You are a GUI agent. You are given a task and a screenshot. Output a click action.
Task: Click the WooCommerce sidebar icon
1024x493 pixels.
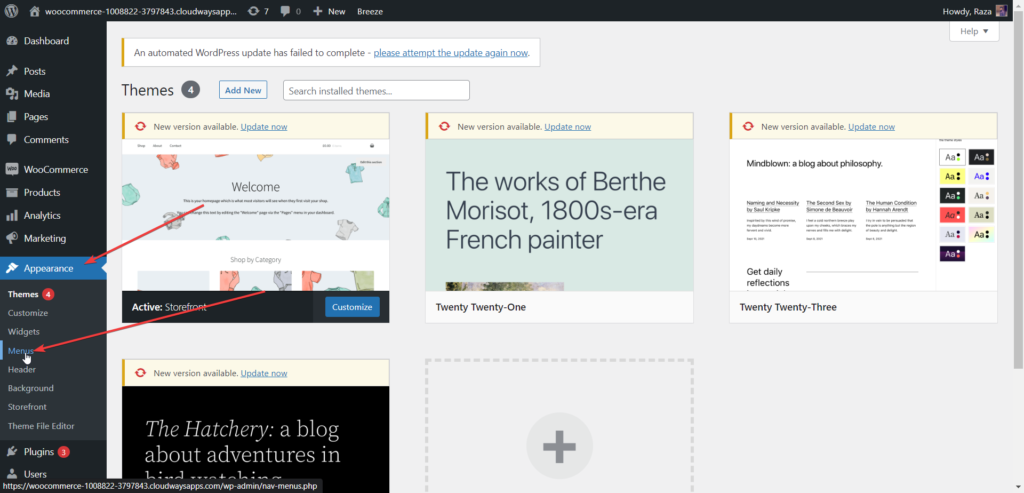click(12, 170)
